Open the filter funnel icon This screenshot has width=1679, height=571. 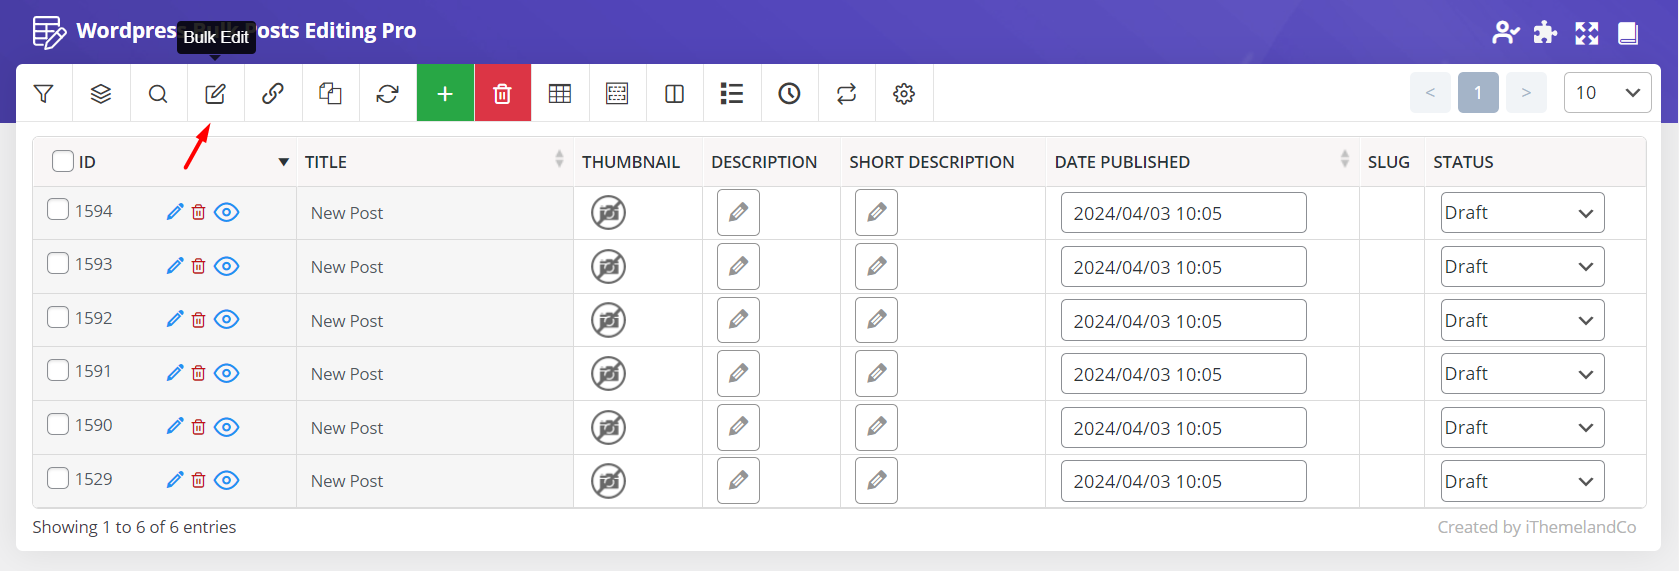(x=43, y=93)
